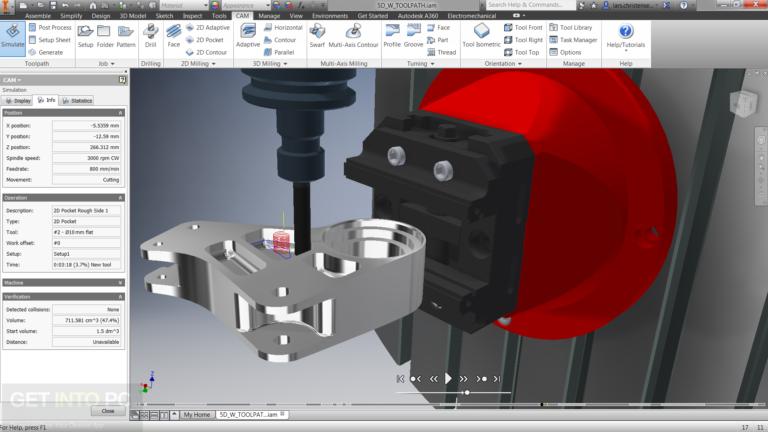
Task: Open the Inspect ribbon tab
Action: click(192, 16)
